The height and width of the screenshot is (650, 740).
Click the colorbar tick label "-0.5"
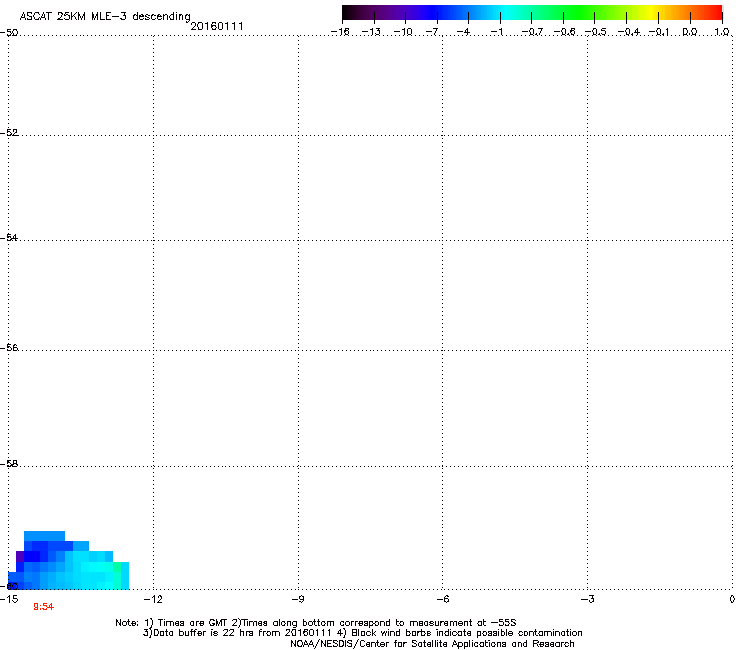pyautogui.click(x=596, y=32)
